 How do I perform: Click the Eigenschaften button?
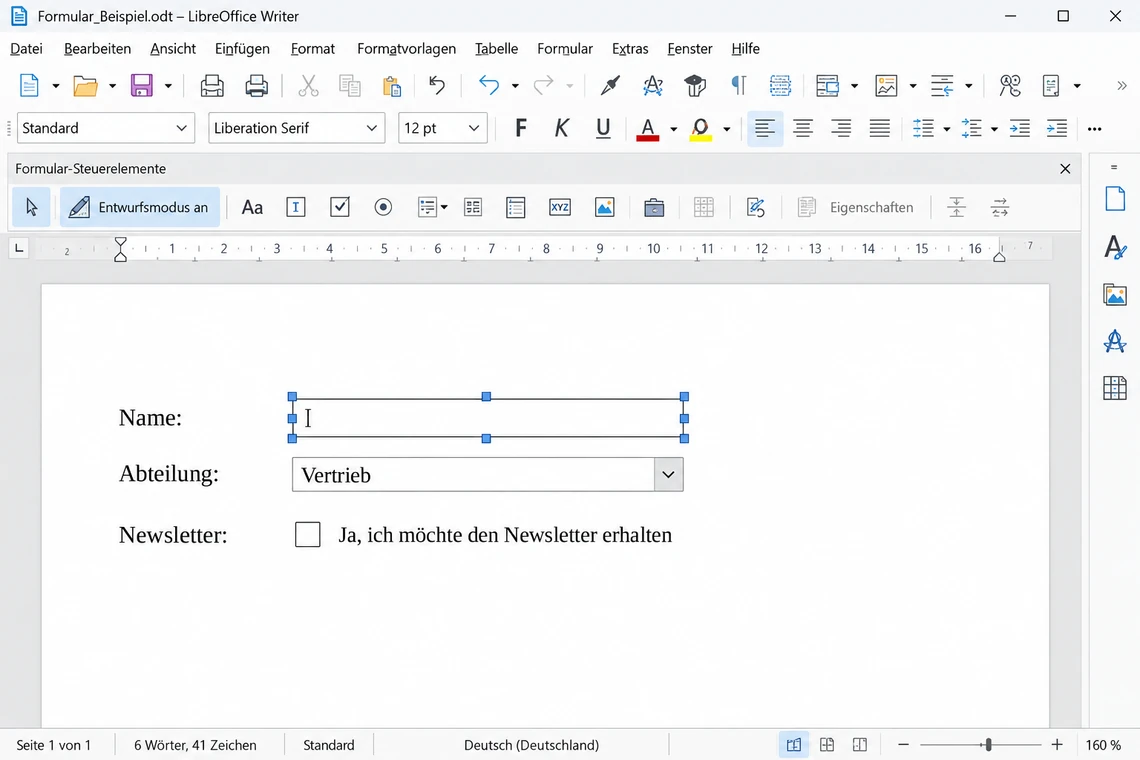[856, 207]
